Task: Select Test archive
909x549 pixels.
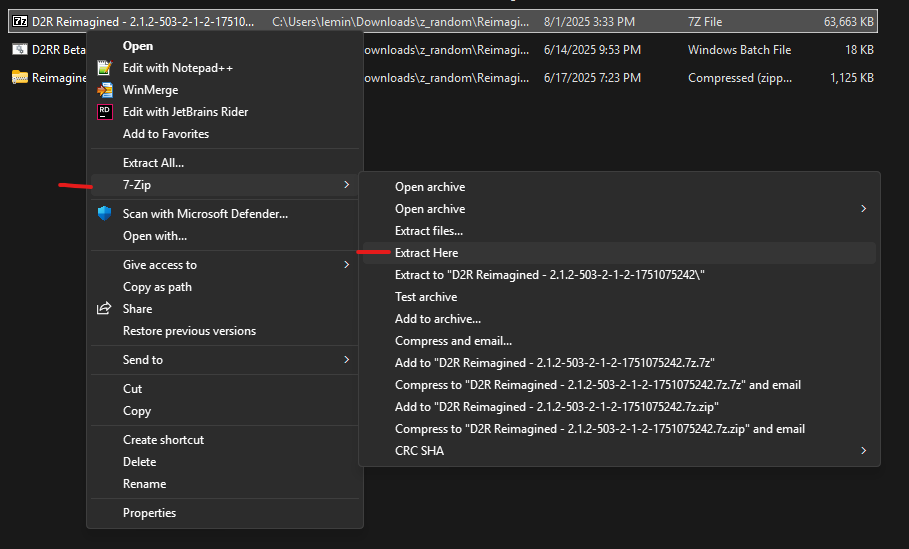Action: click(x=426, y=297)
